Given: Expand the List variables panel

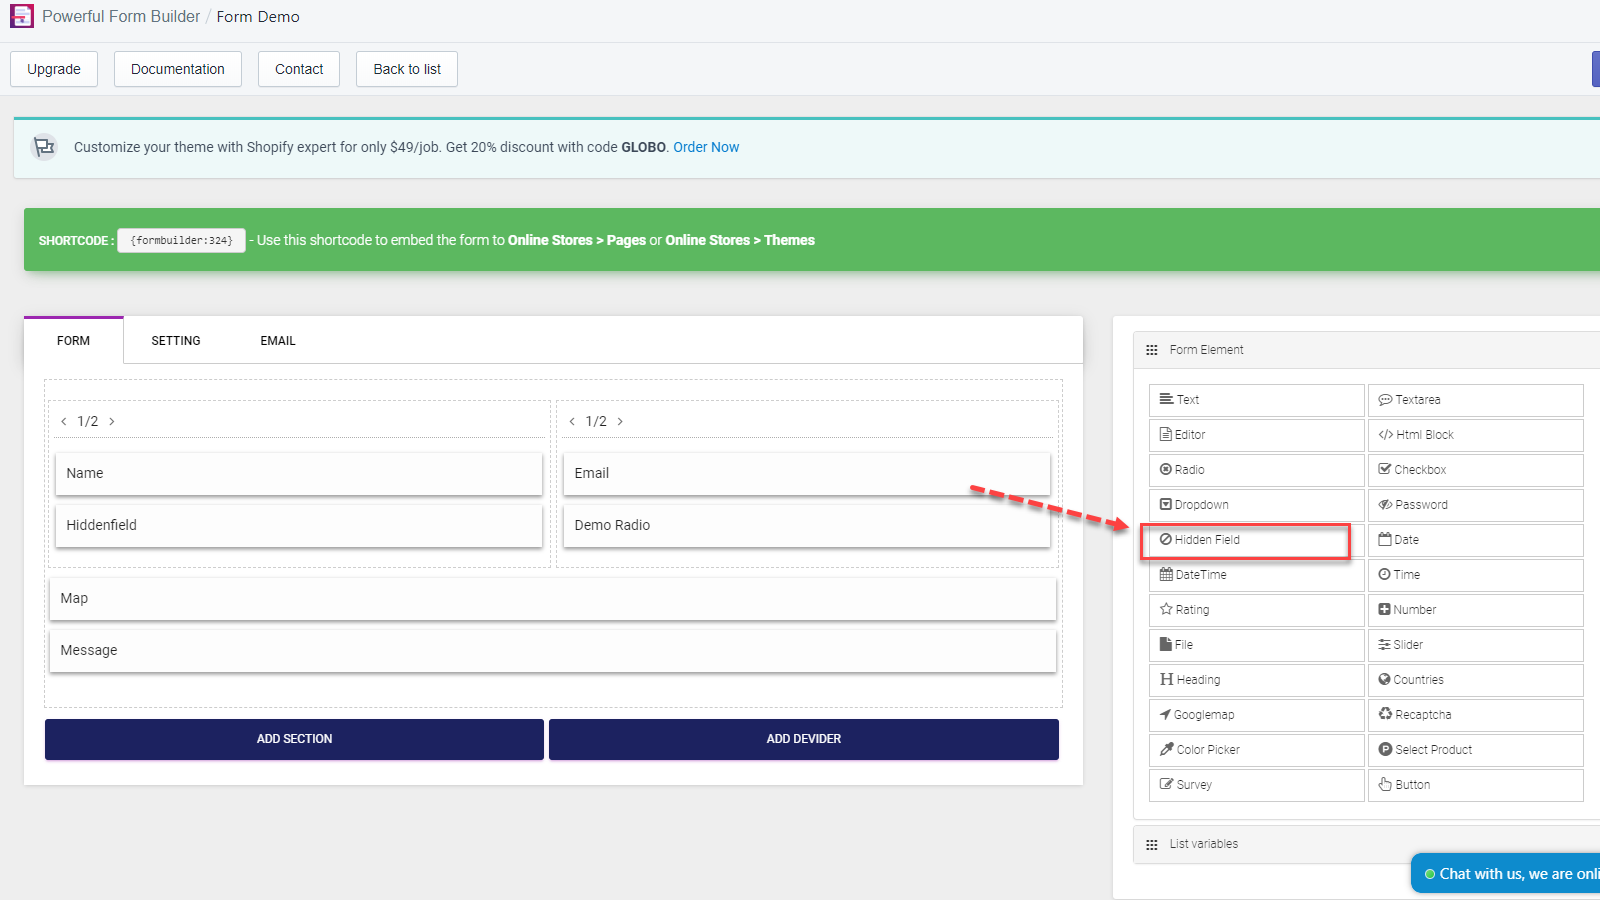Looking at the screenshot, I should pyautogui.click(x=1203, y=844).
